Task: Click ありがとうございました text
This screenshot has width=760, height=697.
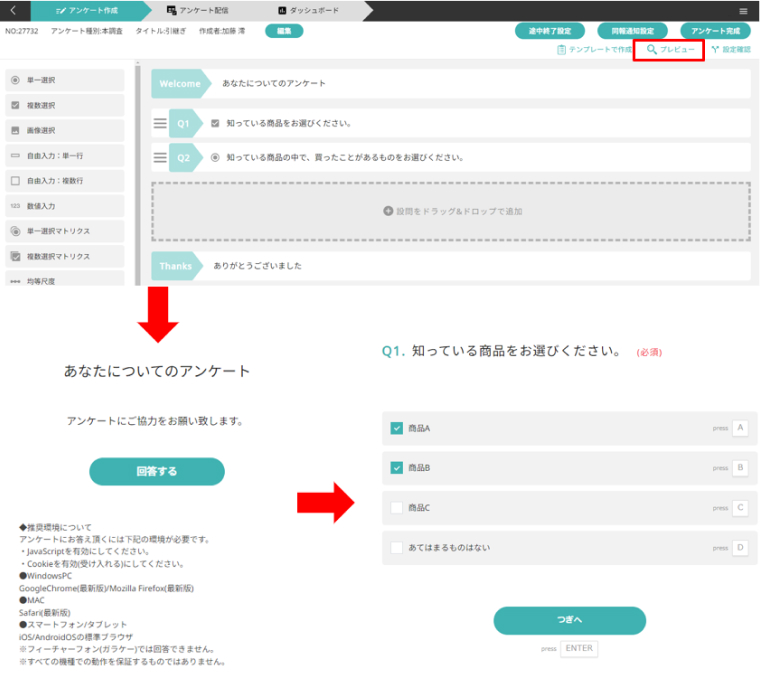Action: coord(257,266)
